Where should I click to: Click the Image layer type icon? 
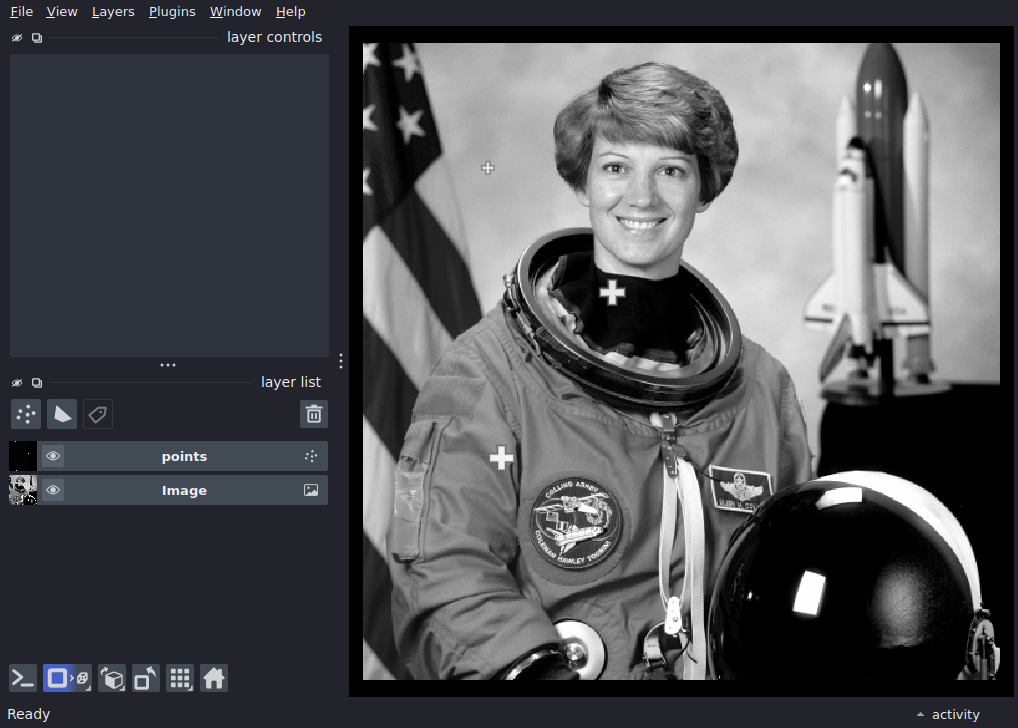[311, 490]
